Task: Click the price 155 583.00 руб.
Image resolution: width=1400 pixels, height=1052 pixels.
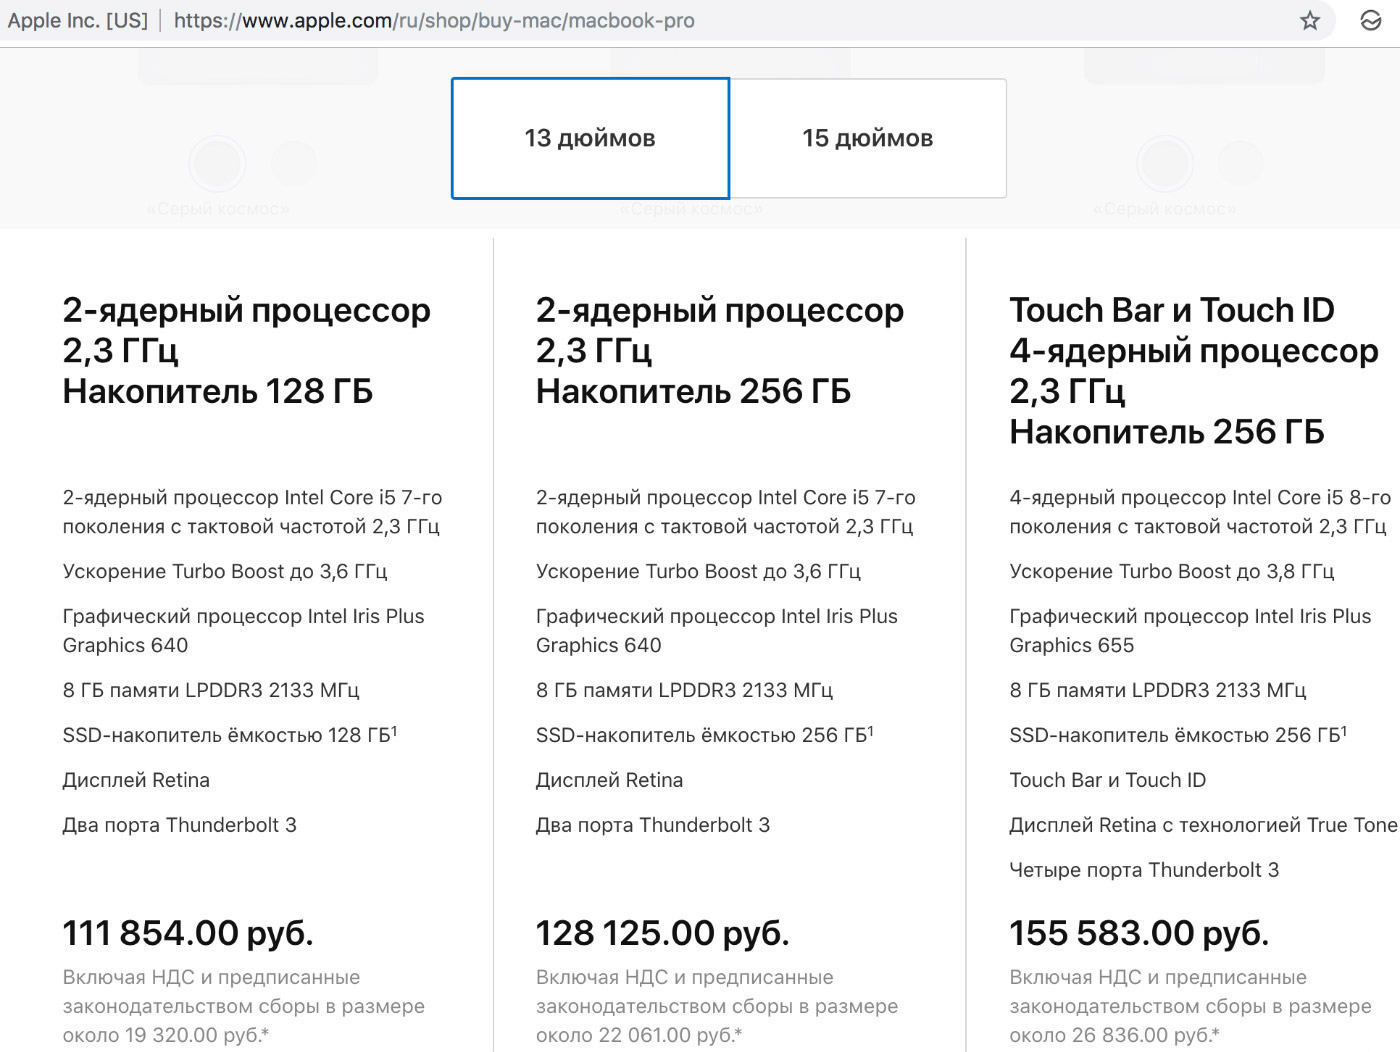Action: (1139, 933)
